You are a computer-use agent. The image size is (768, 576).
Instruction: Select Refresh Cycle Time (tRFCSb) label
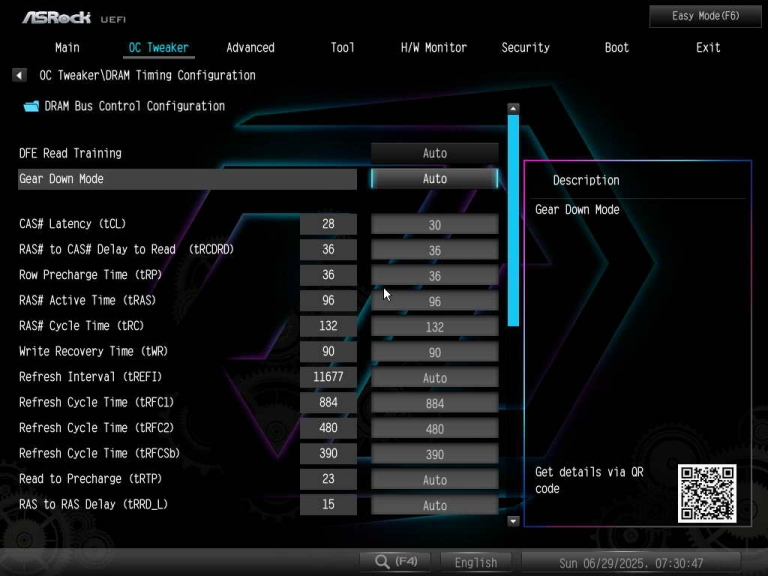(99, 453)
